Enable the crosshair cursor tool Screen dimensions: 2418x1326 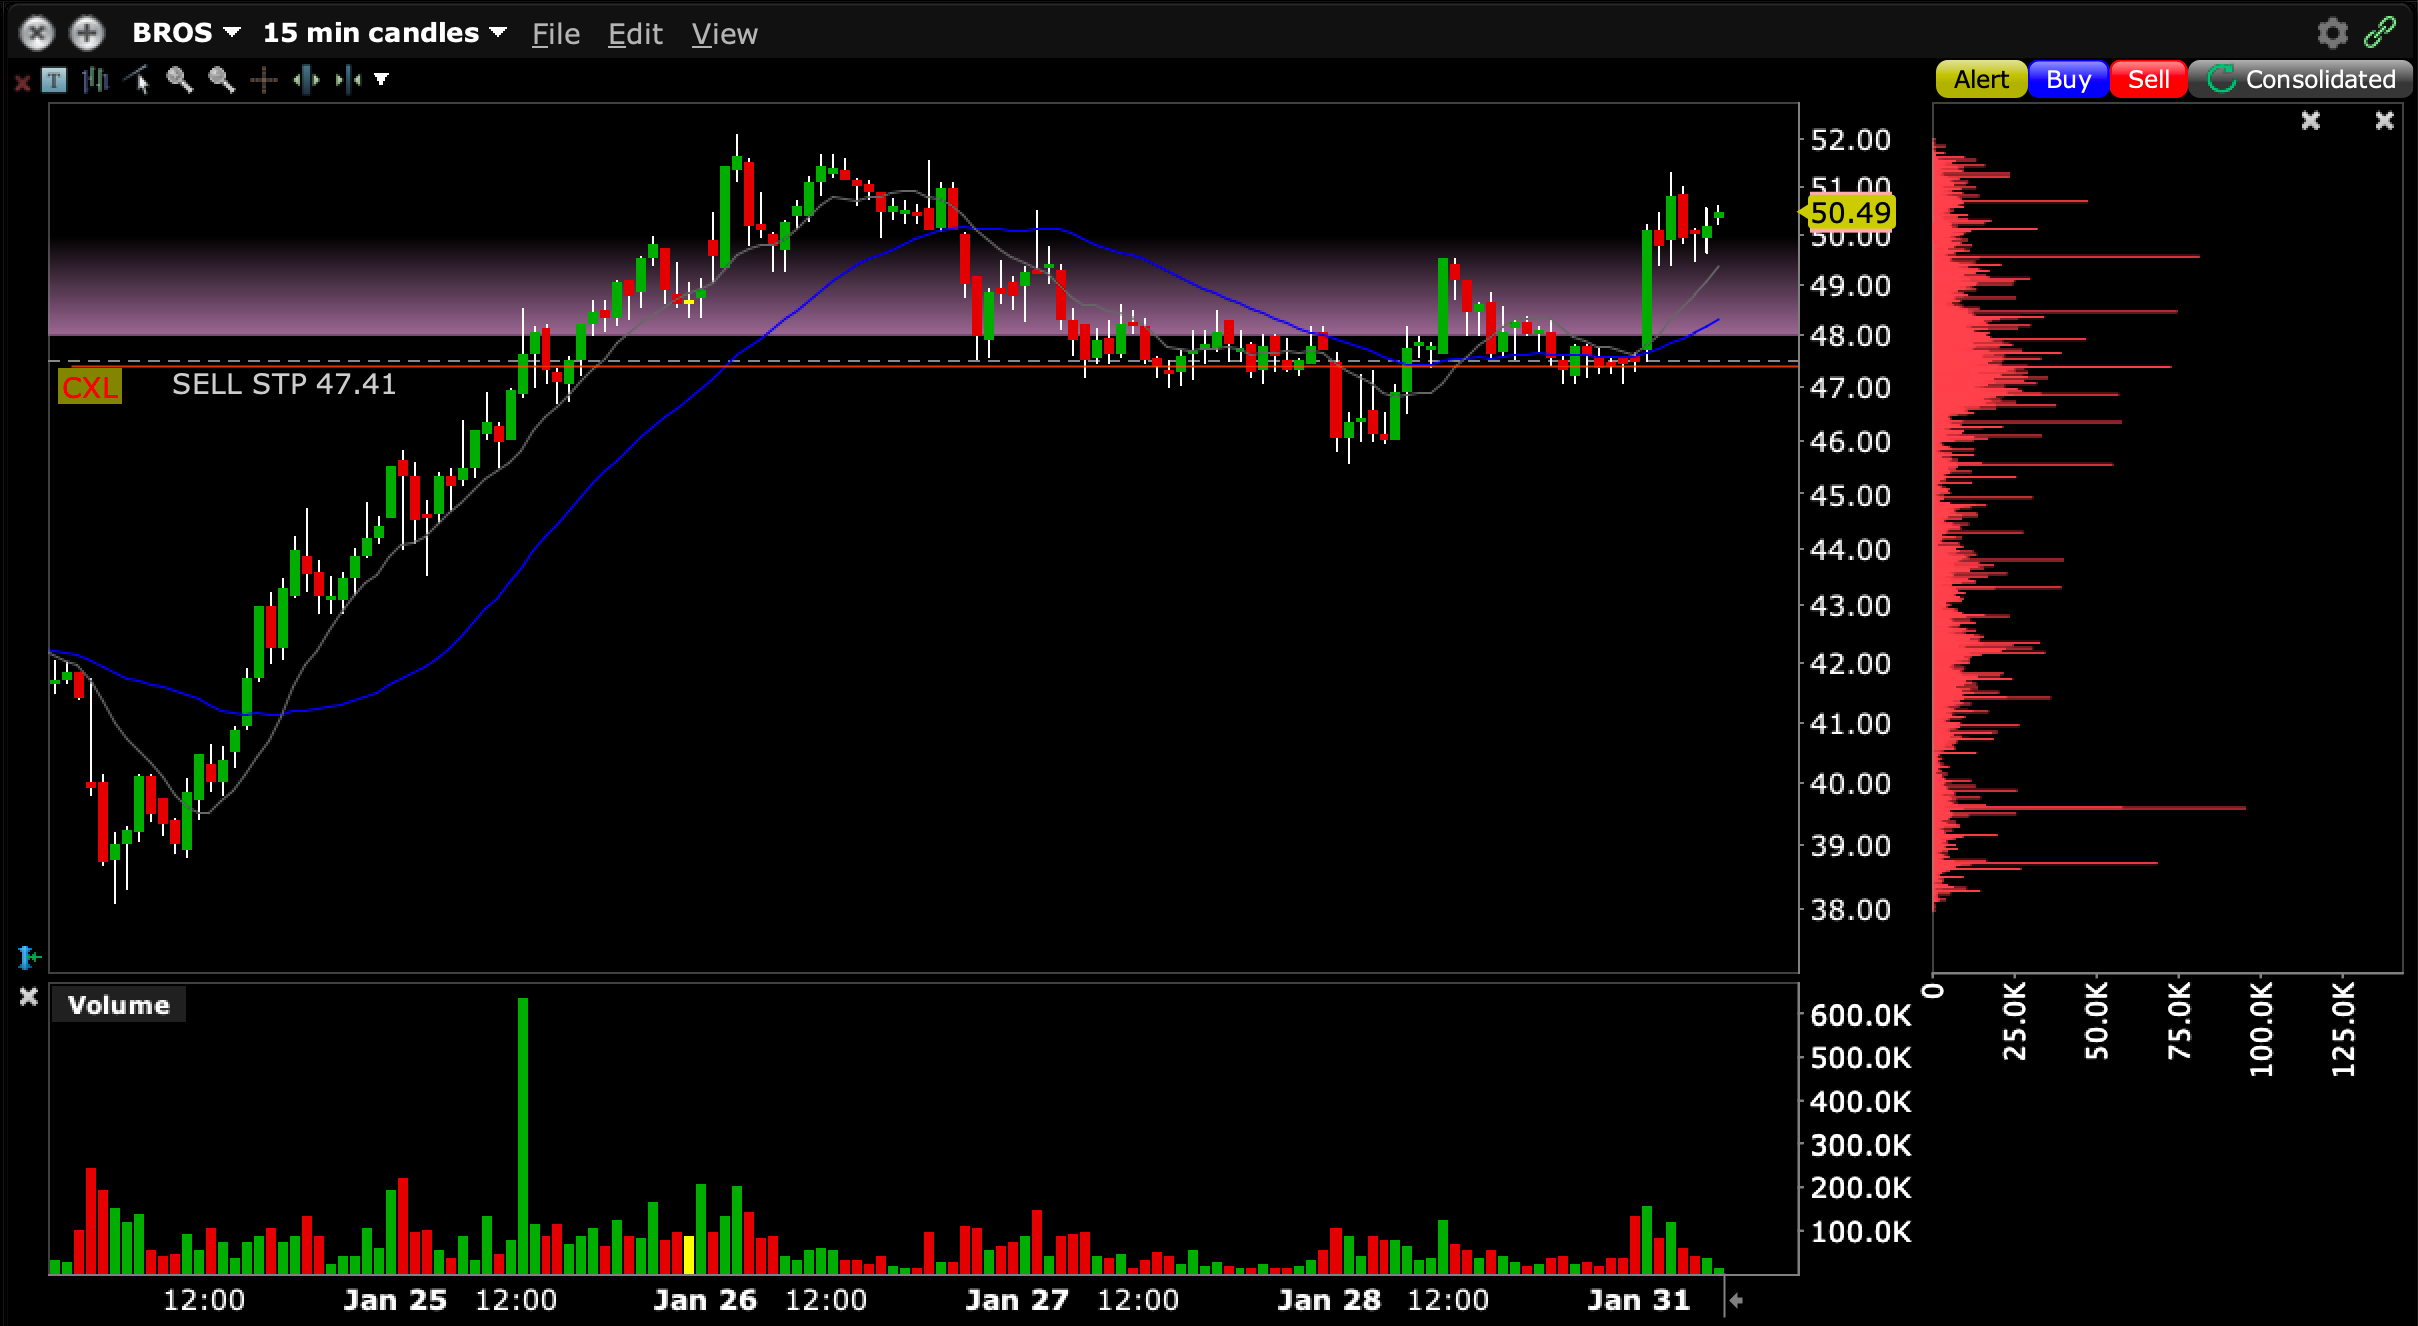click(x=264, y=80)
